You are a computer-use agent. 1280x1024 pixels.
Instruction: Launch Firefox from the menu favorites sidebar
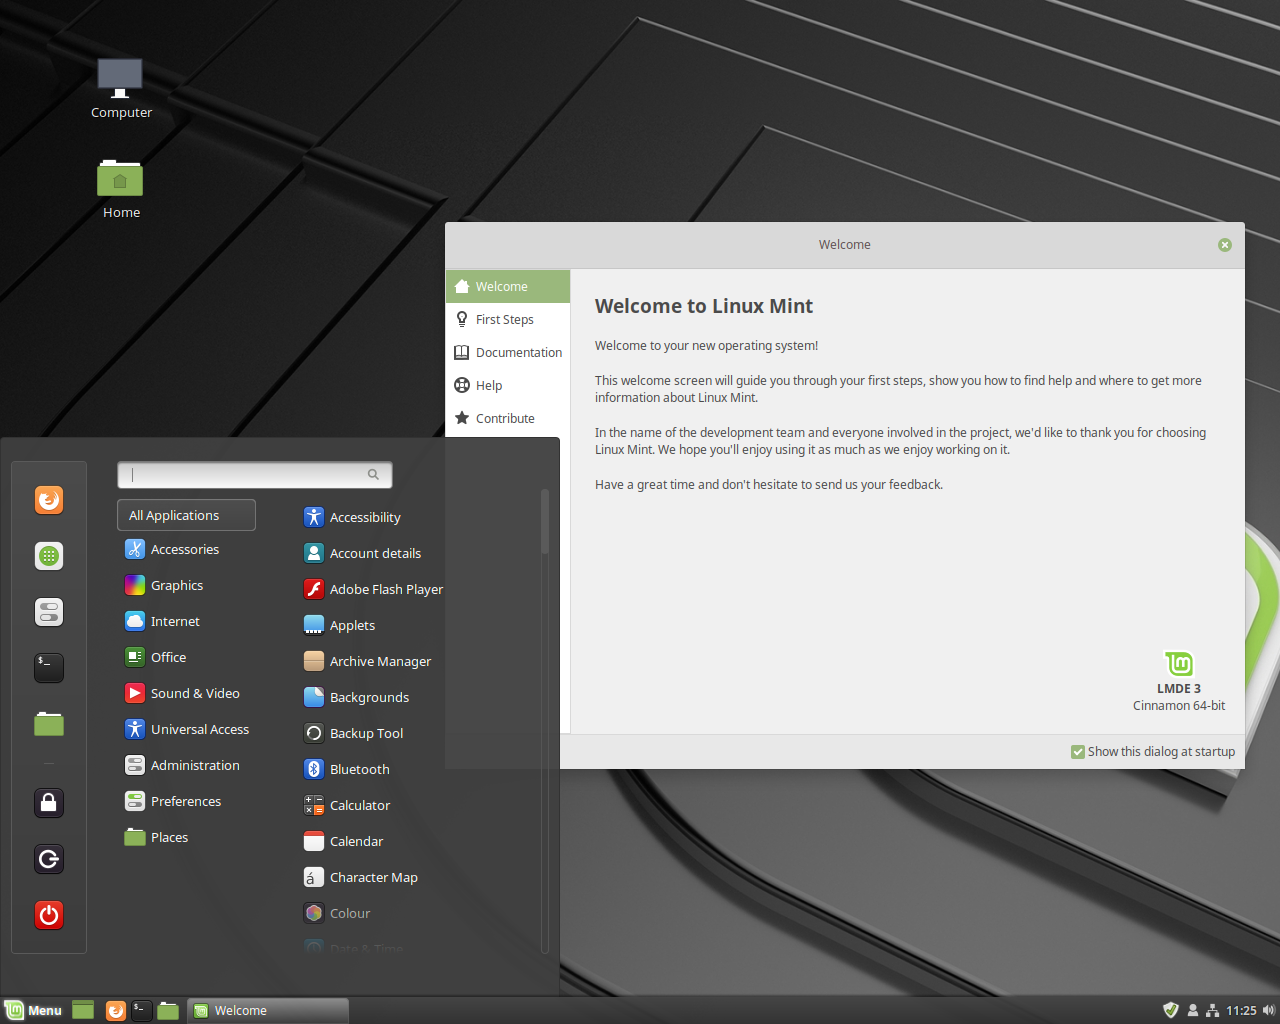click(49, 499)
